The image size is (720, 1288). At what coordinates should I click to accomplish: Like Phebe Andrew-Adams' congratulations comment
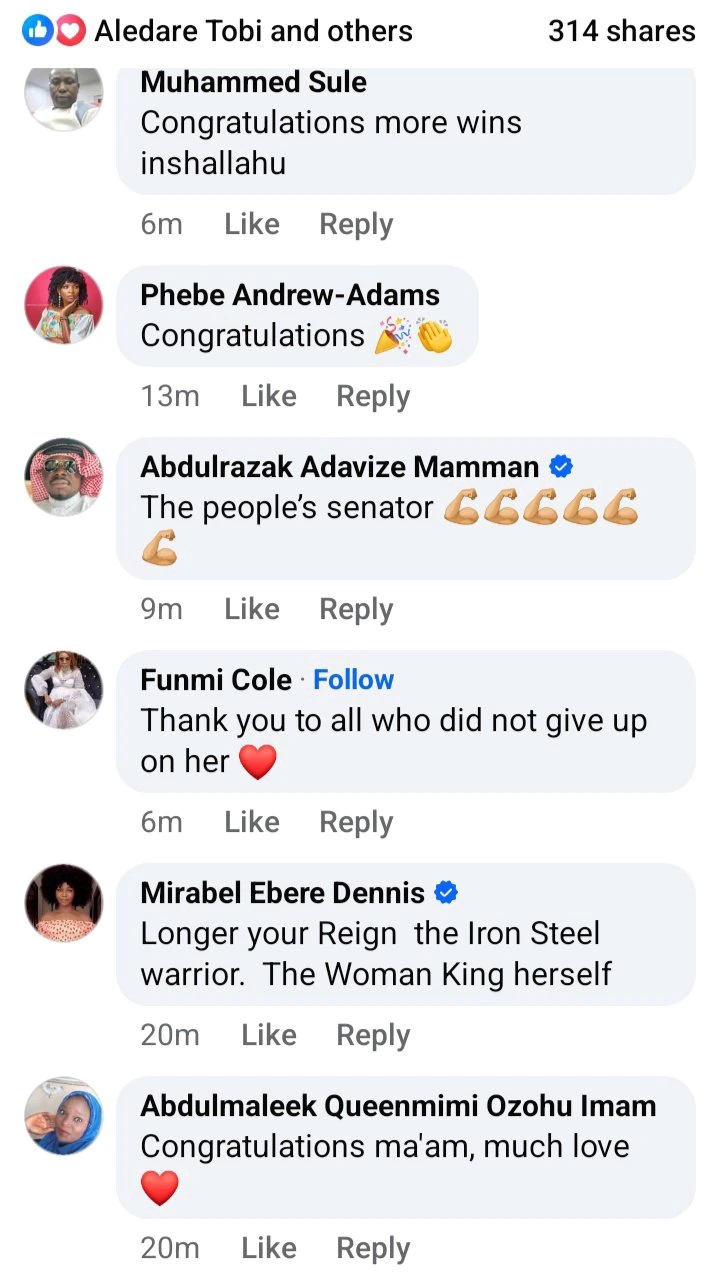point(268,396)
